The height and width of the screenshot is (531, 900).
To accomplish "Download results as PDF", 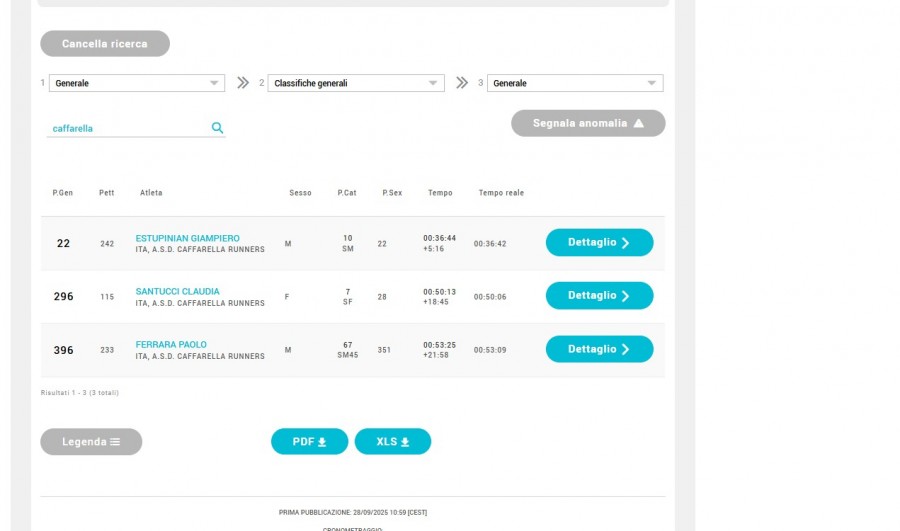I will (x=309, y=441).
